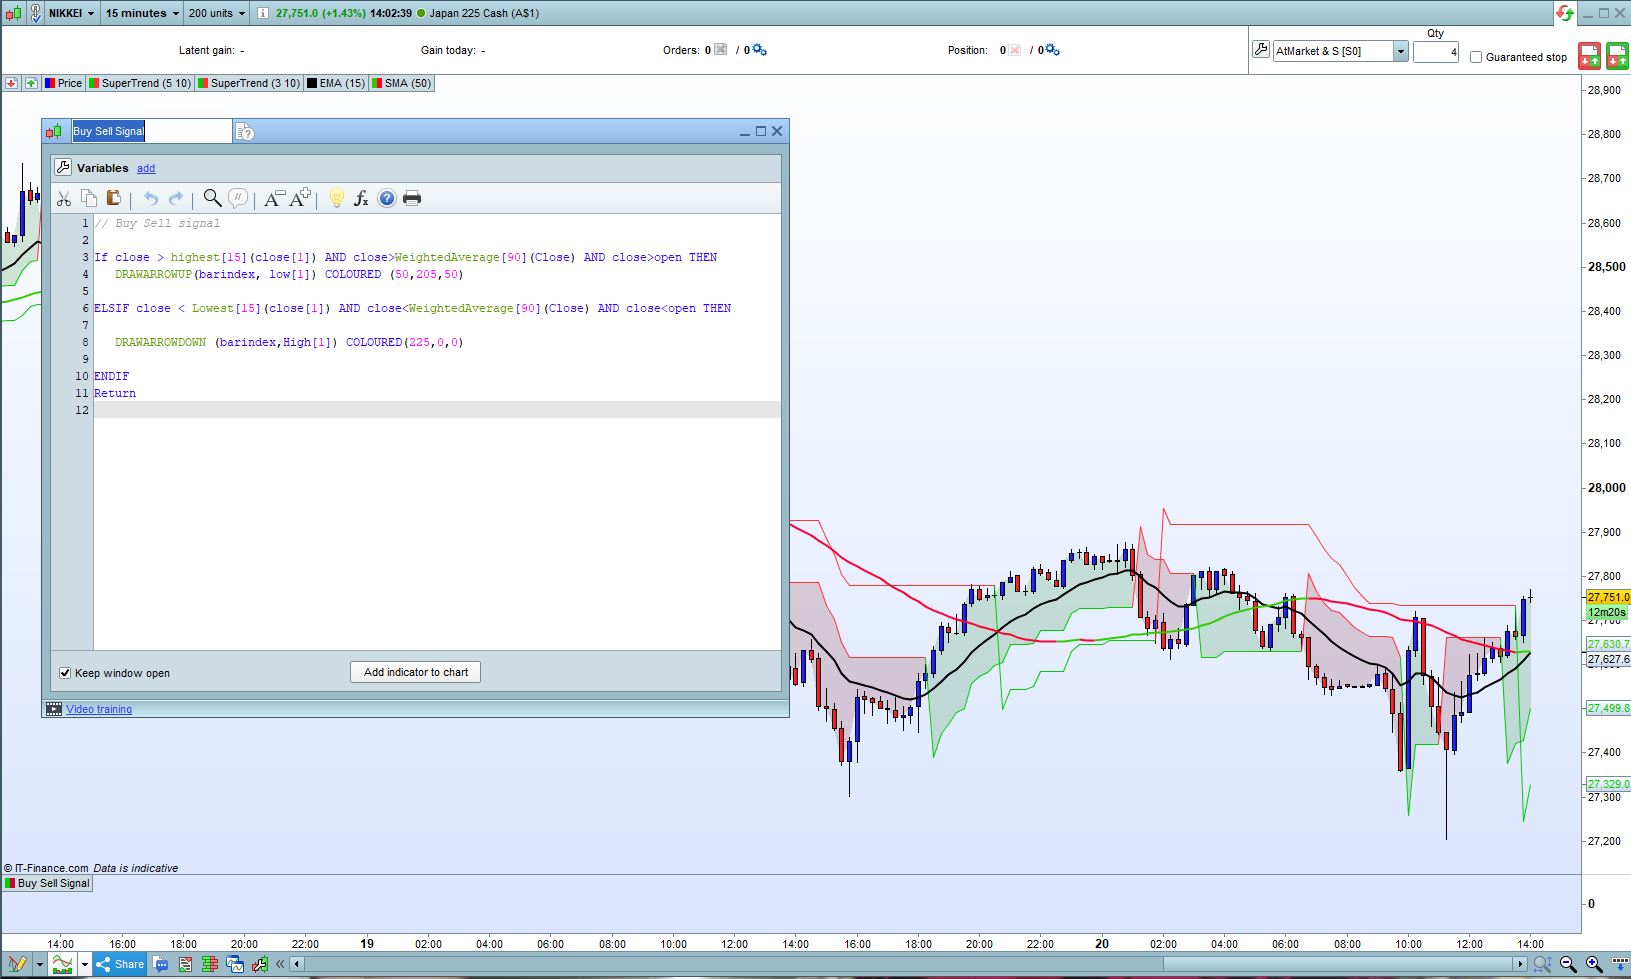Viewport: 1631px width, 979px height.
Task: Click the red-green trading refresh arrows icon
Action: [x=1565, y=13]
